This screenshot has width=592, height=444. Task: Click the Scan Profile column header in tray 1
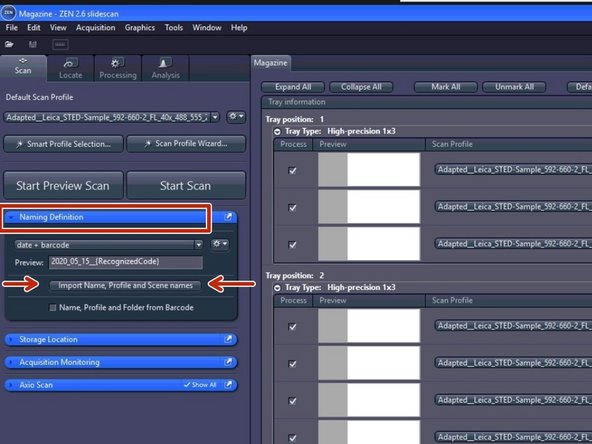pyautogui.click(x=509, y=144)
